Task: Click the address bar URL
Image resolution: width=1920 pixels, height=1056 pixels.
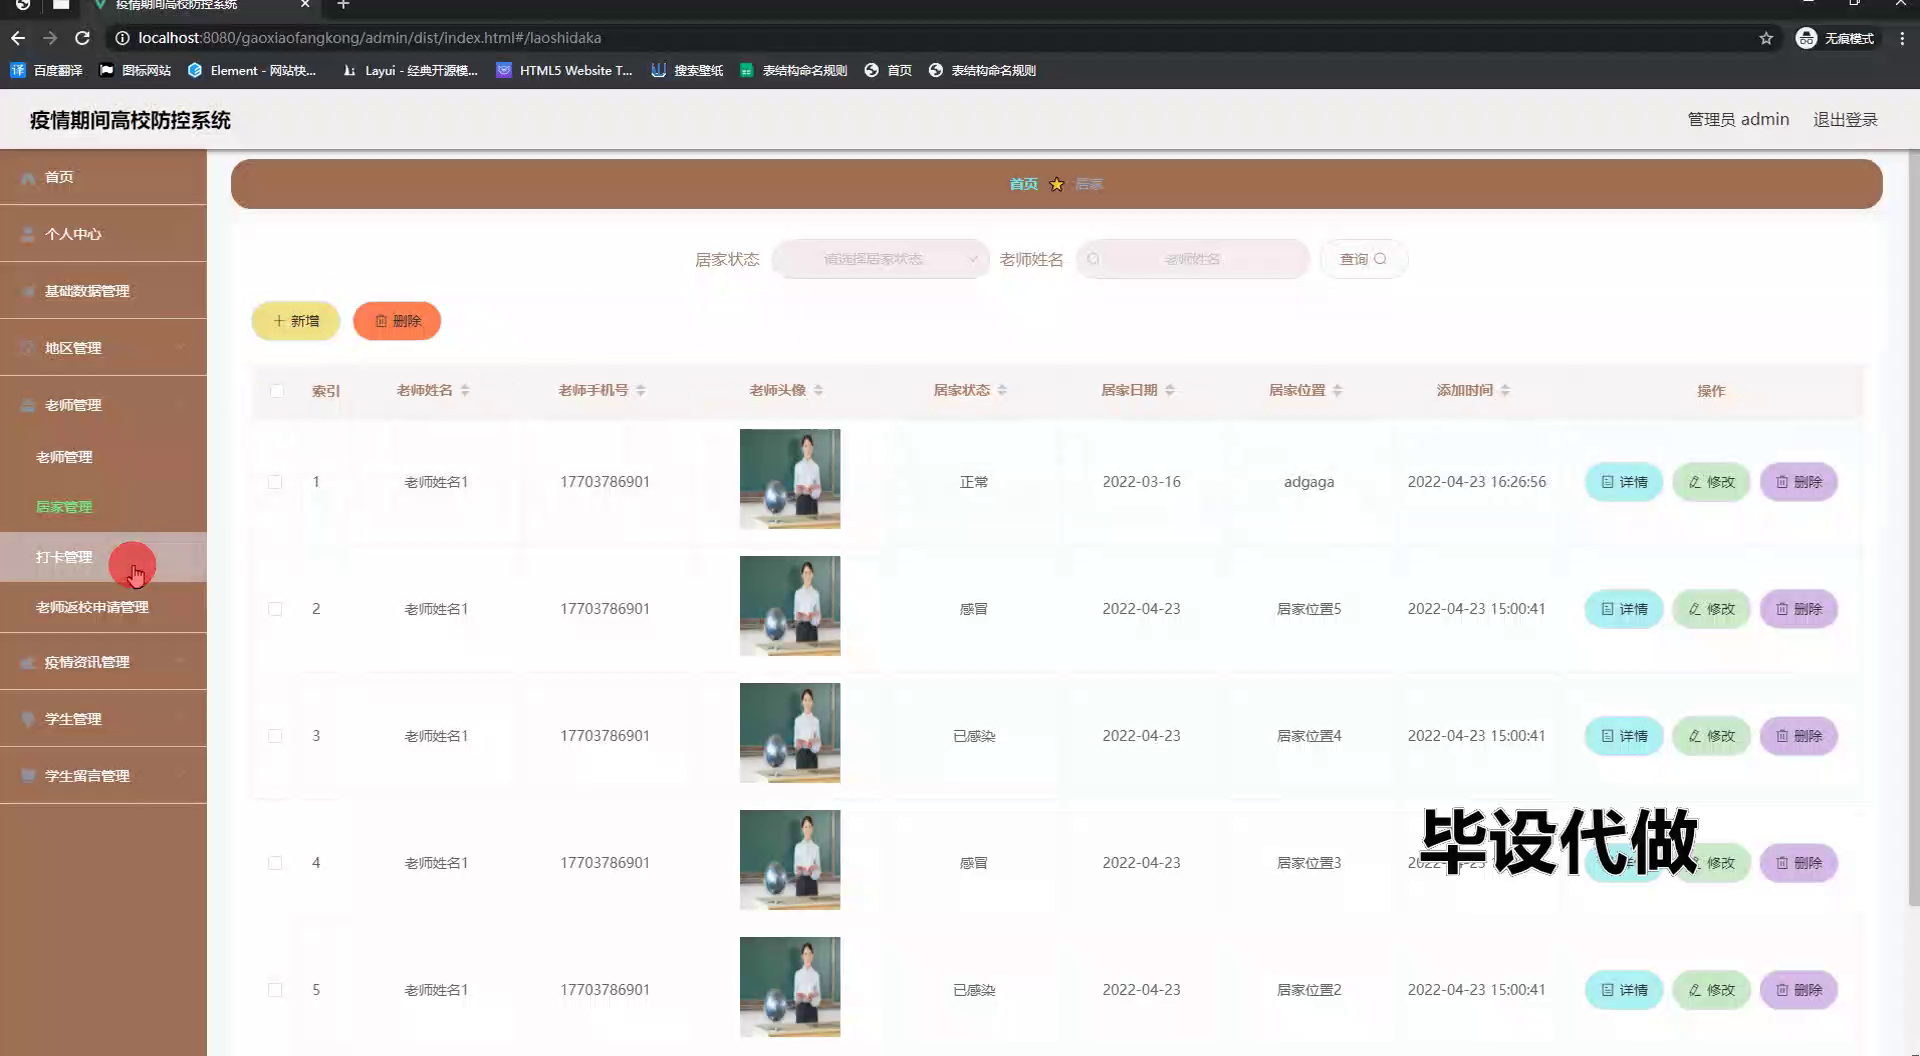Action: point(369,38)
